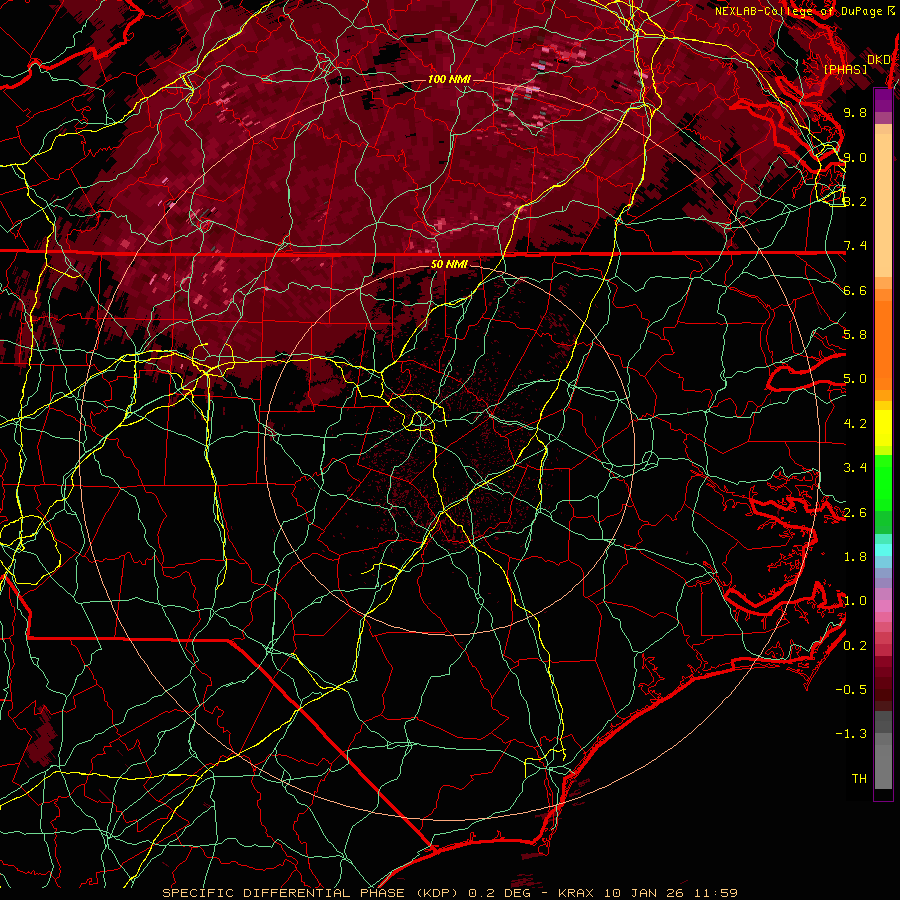Select the "100 NMI" range ring label
Screen dimensions: 900x900
[x=449, y=79]
